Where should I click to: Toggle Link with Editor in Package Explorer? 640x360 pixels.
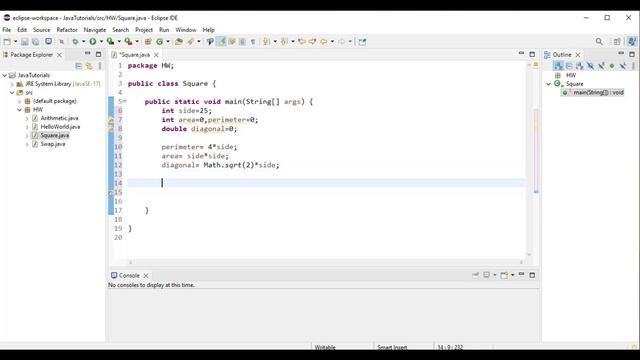(89, 66)
